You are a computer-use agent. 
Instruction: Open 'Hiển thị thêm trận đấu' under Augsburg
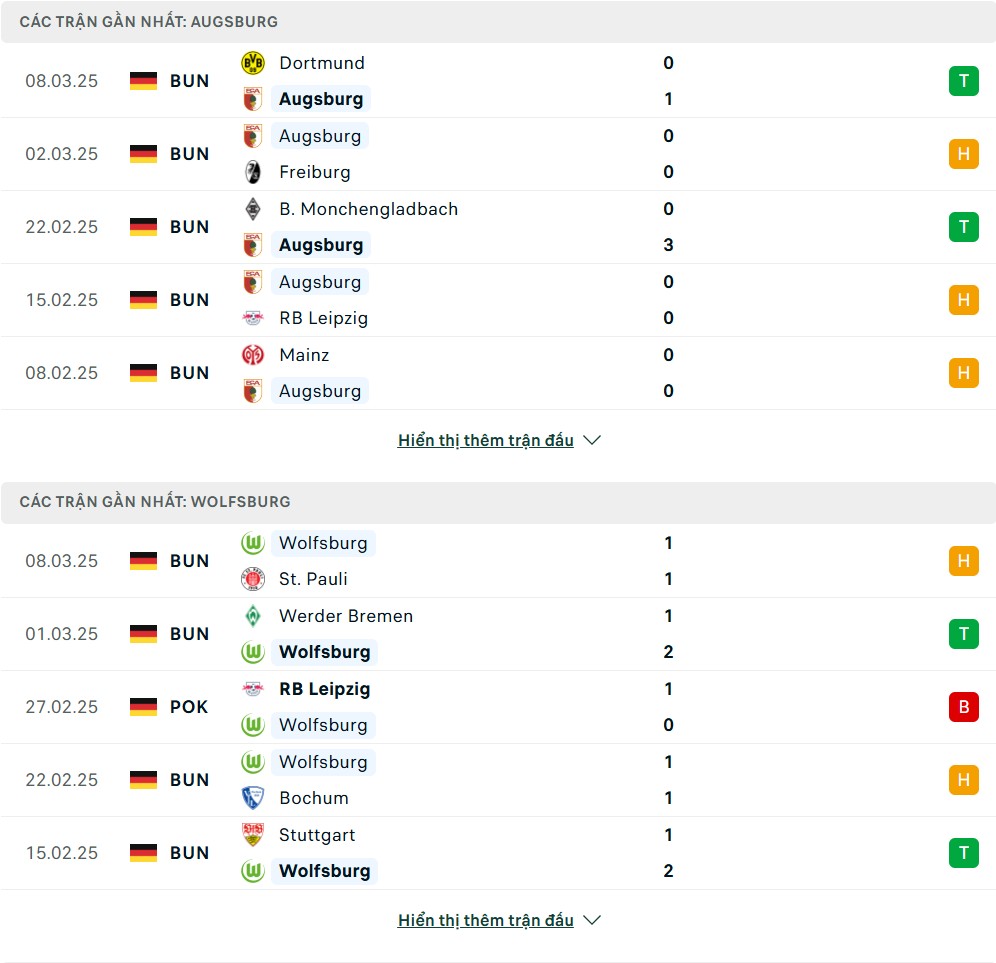click(485, 440)
